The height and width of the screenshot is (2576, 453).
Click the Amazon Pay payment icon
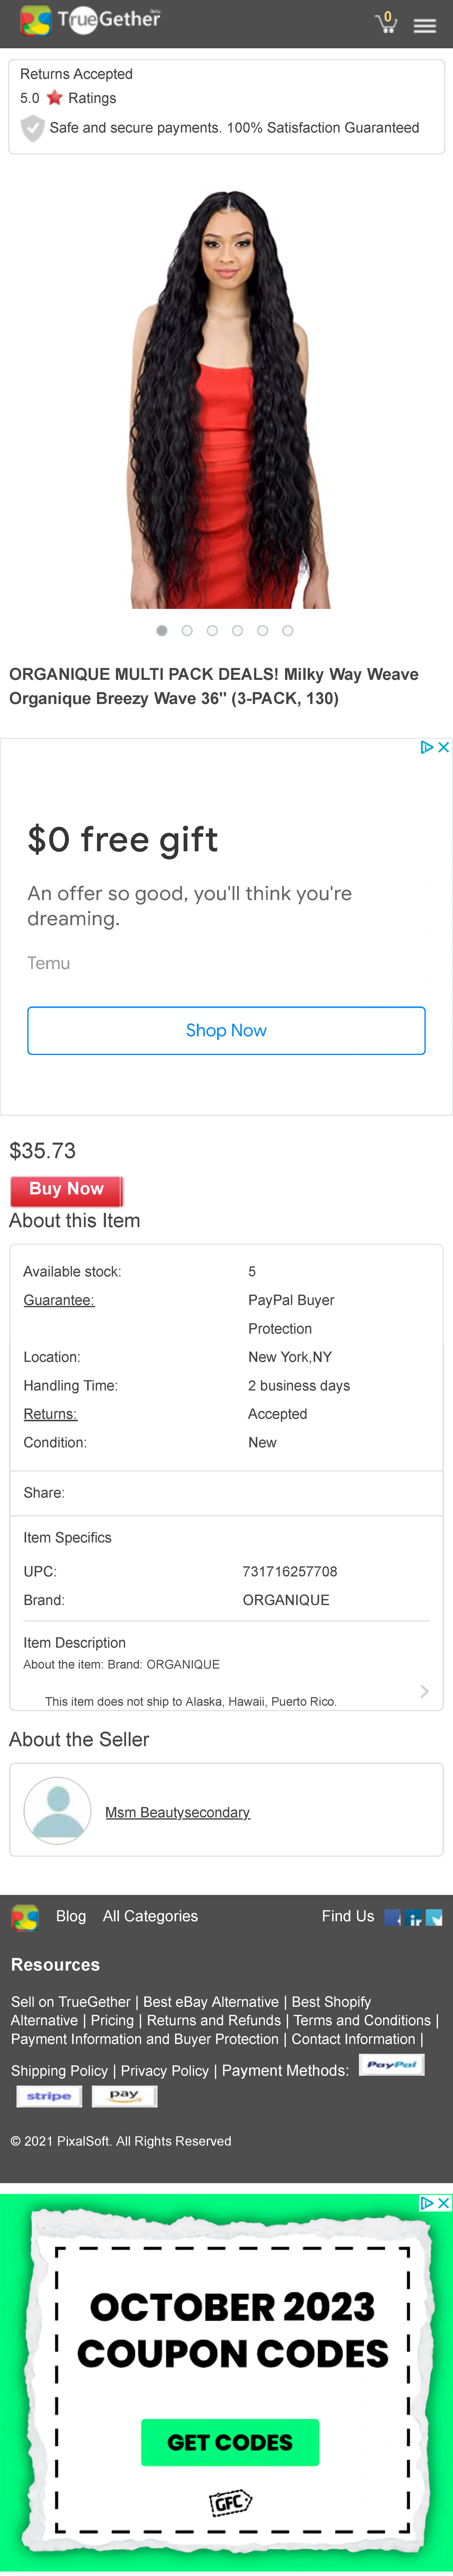[124, 2096]
